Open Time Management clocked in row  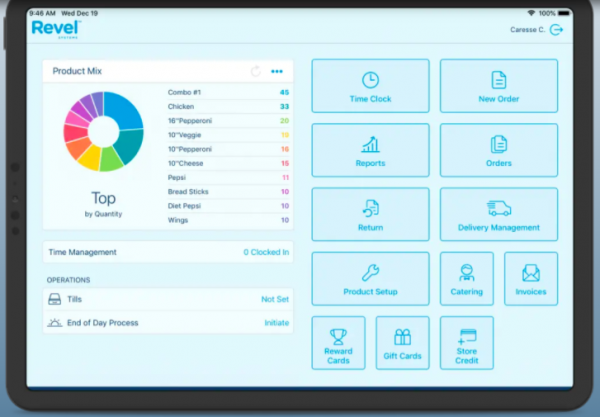coord(168,252)
